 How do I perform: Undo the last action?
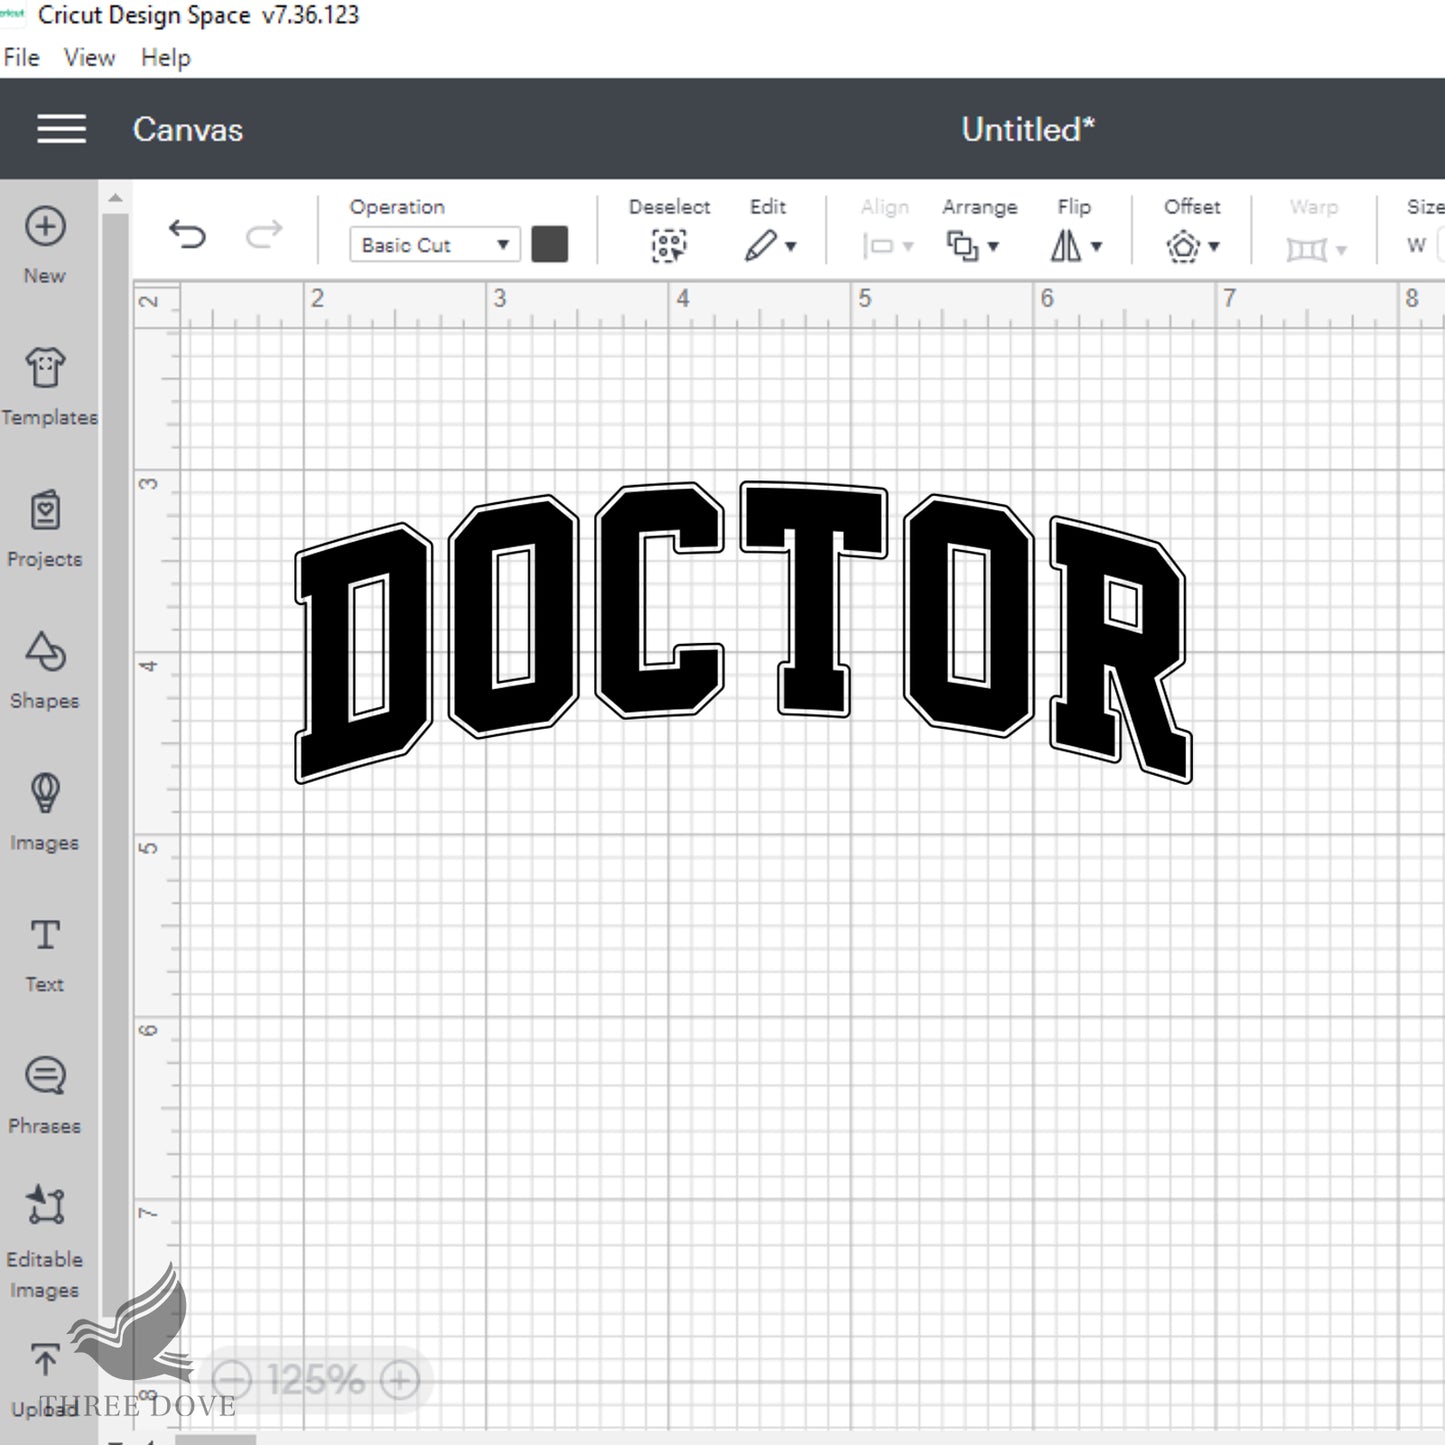[187, 235]
